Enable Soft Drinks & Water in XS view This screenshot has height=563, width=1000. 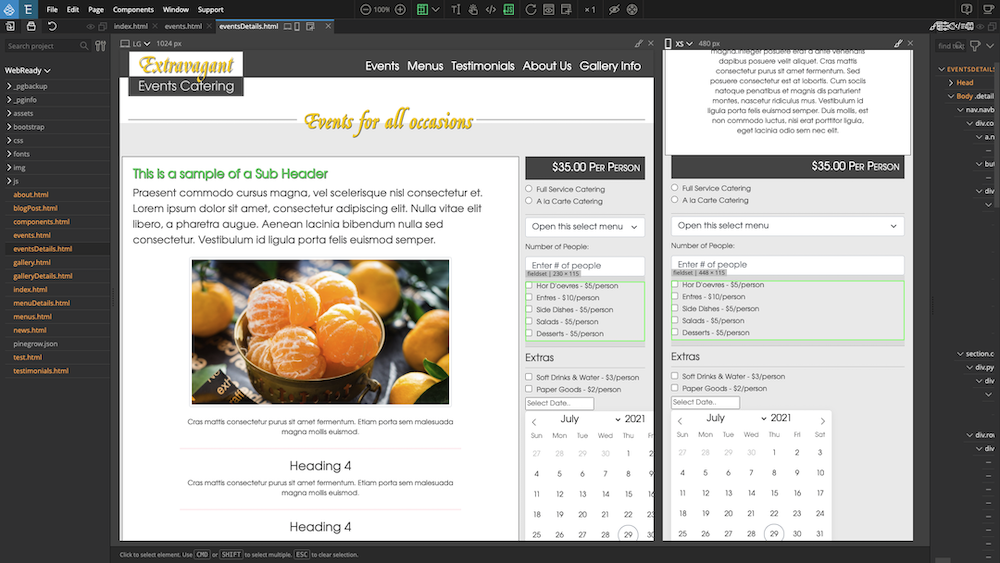click(676, 376)
